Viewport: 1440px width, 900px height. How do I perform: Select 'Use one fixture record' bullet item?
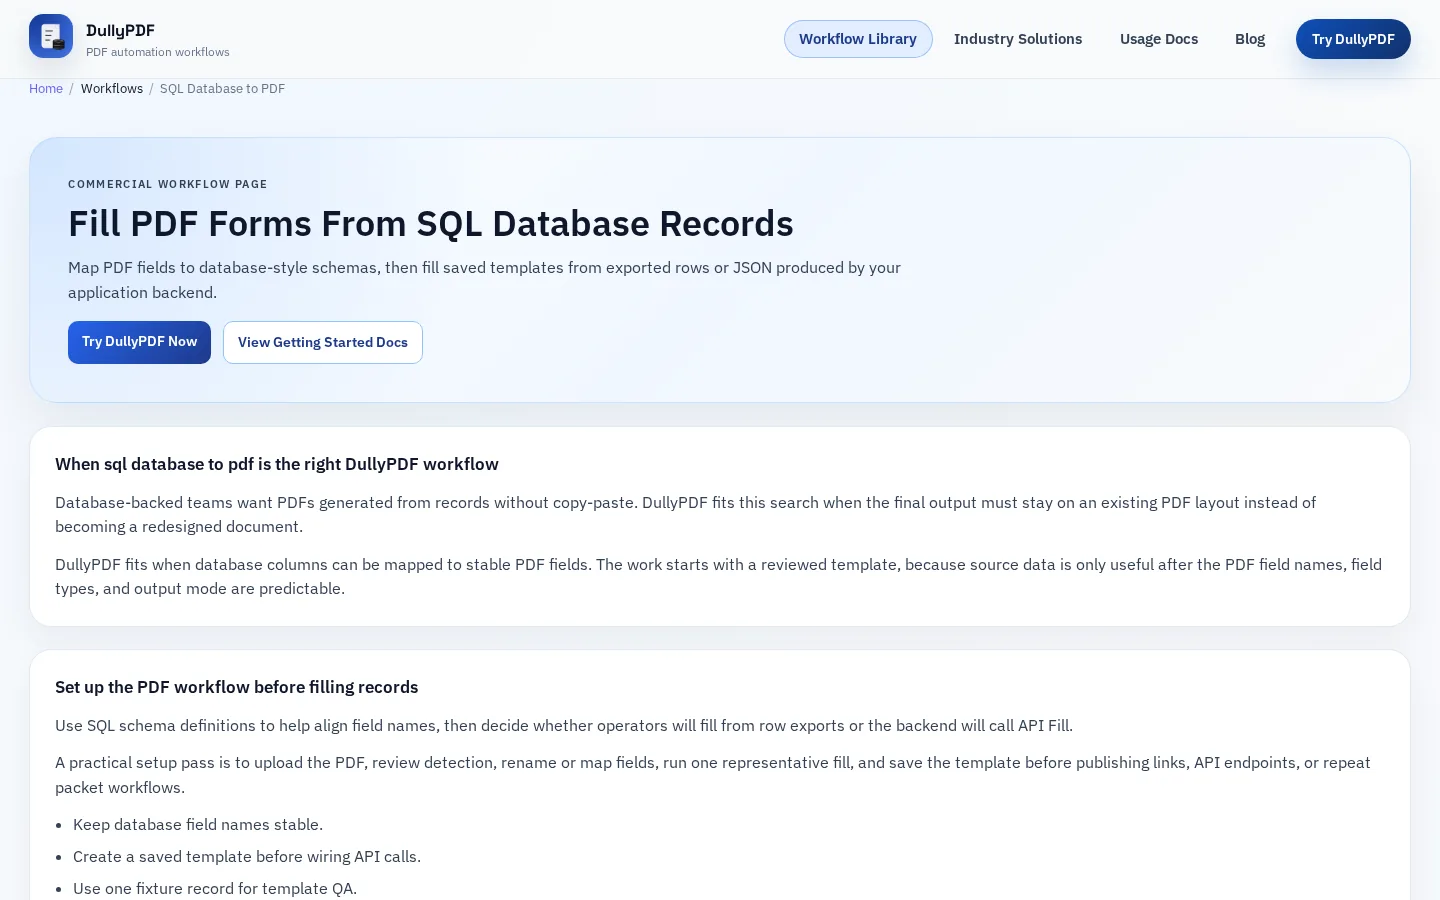coord(215,889)
